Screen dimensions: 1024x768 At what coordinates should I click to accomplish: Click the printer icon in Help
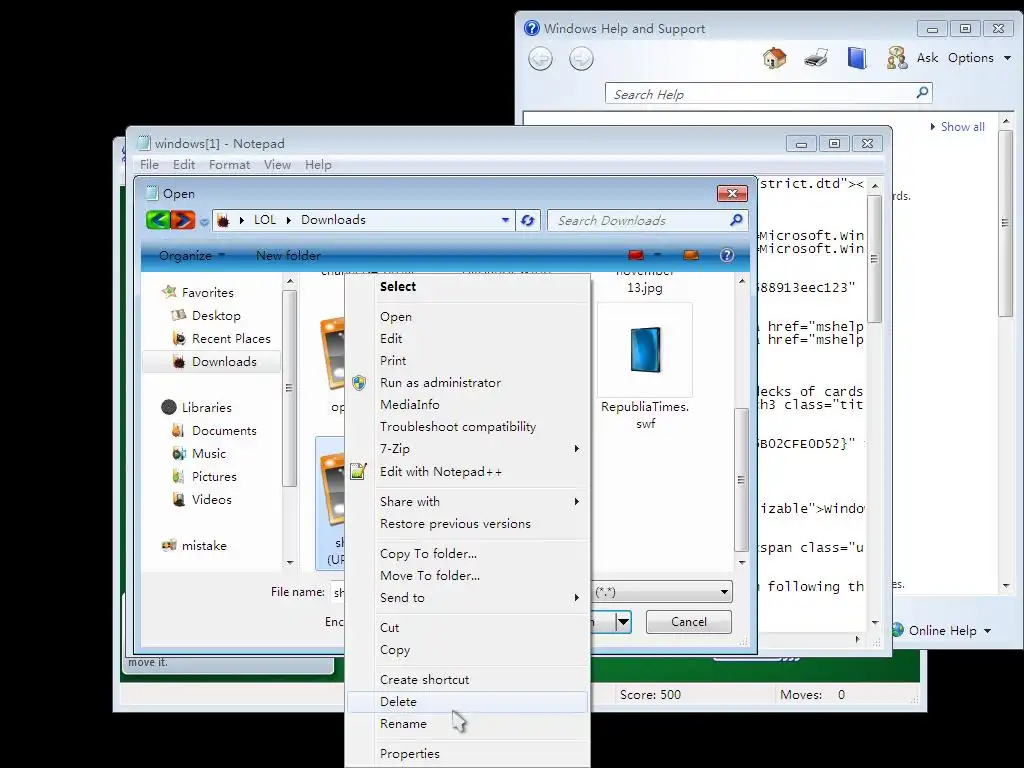816,58
